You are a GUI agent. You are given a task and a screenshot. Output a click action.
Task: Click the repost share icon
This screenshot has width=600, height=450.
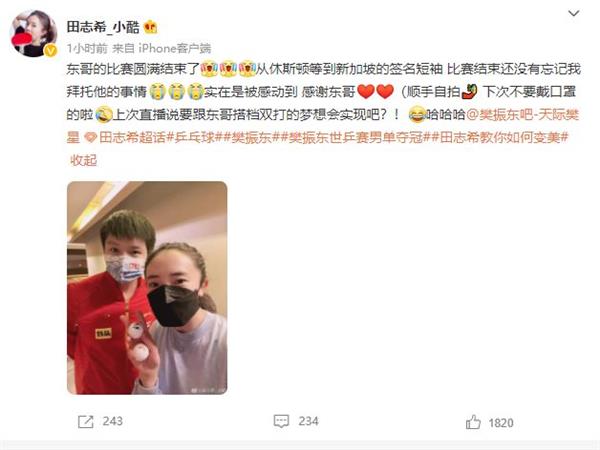[x=85, y=422]
